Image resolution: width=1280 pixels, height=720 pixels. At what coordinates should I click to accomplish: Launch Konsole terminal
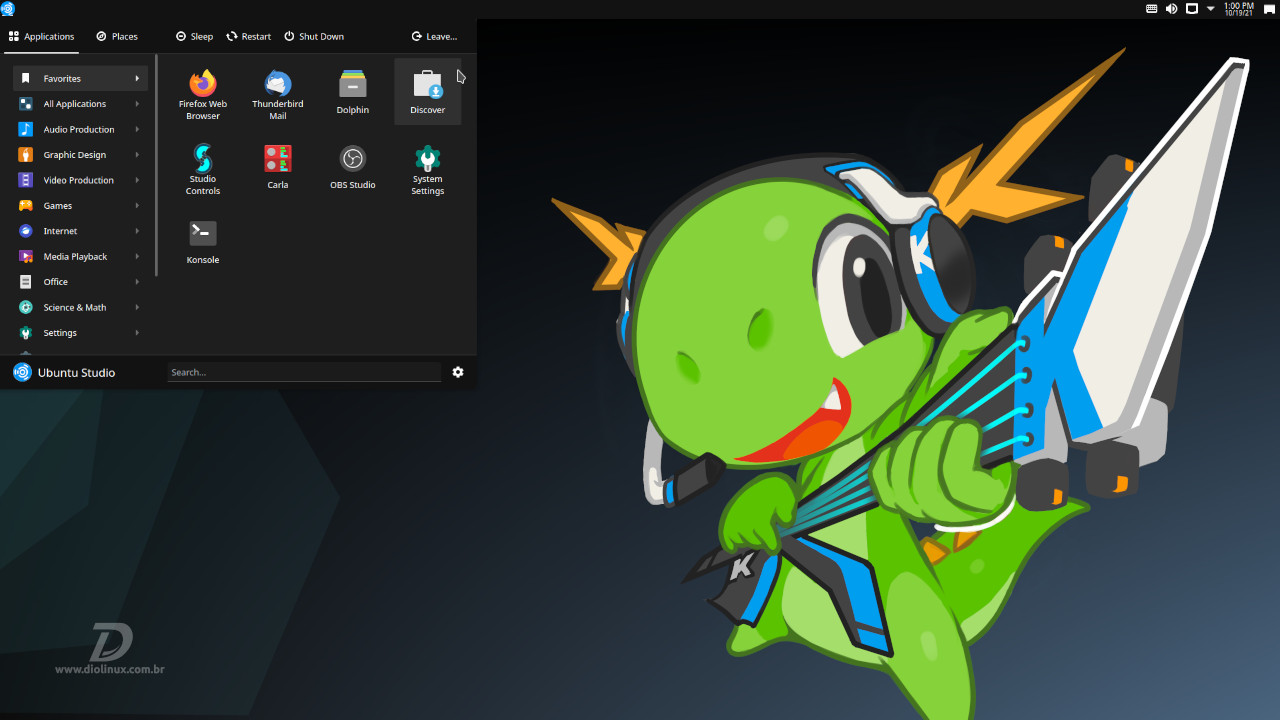[x=203, y=242]
